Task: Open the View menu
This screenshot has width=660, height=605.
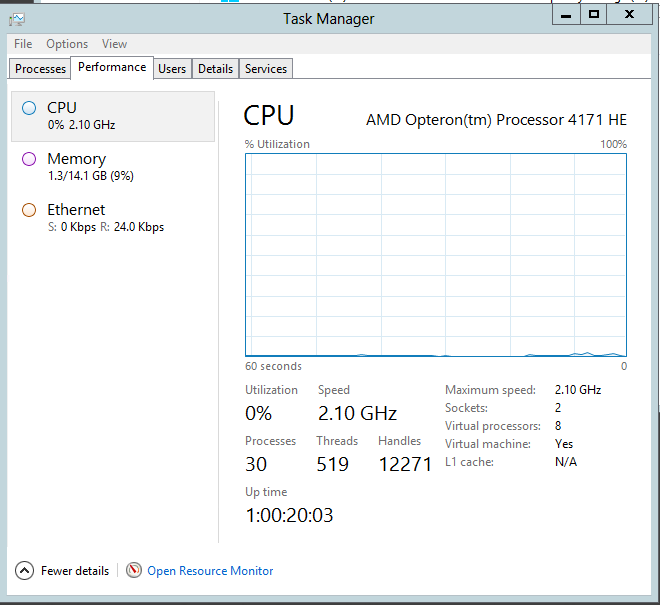Action: pyautogui.click(x=114, y=44)
